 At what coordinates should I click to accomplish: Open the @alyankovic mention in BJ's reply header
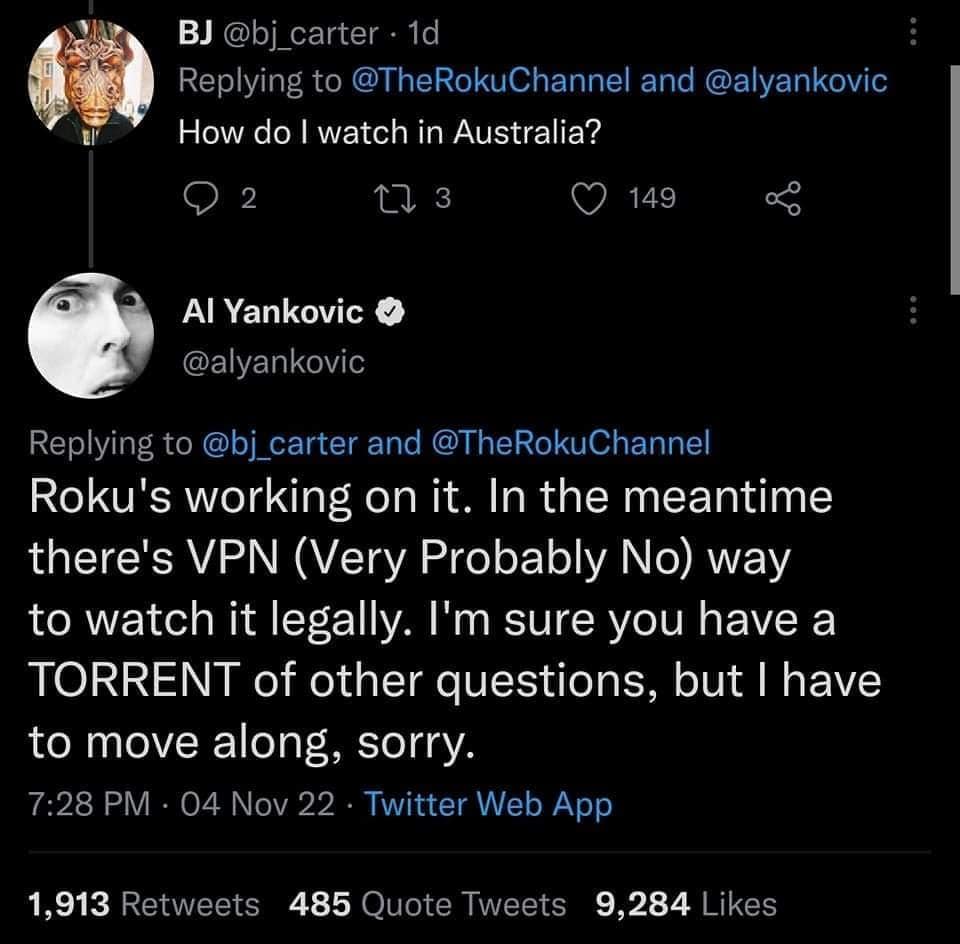coord(796,81)
